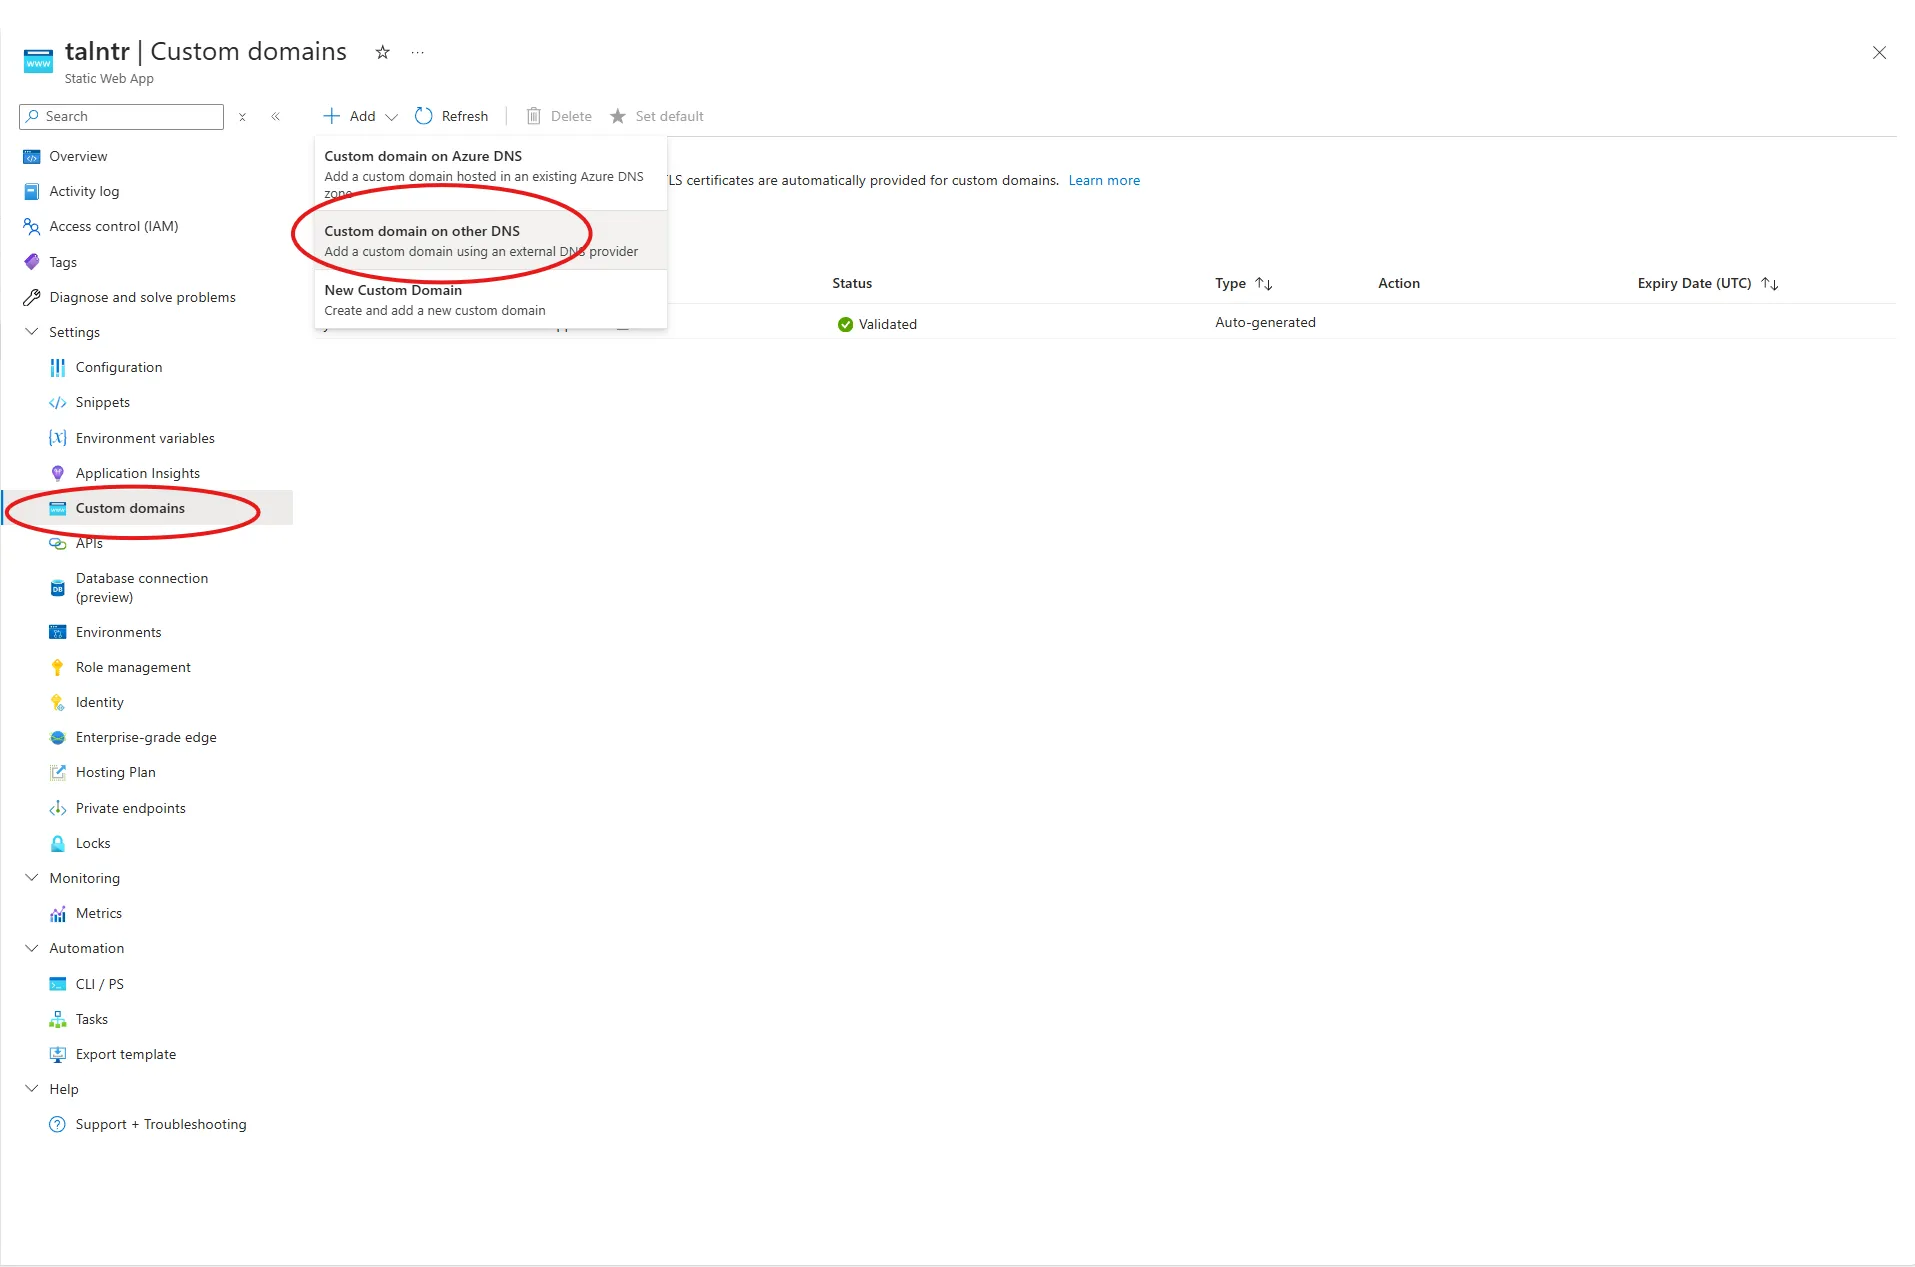Click the Refresh button
Image resolution: width=1915 pixels, height=1267 pixels.
point(452,116)
